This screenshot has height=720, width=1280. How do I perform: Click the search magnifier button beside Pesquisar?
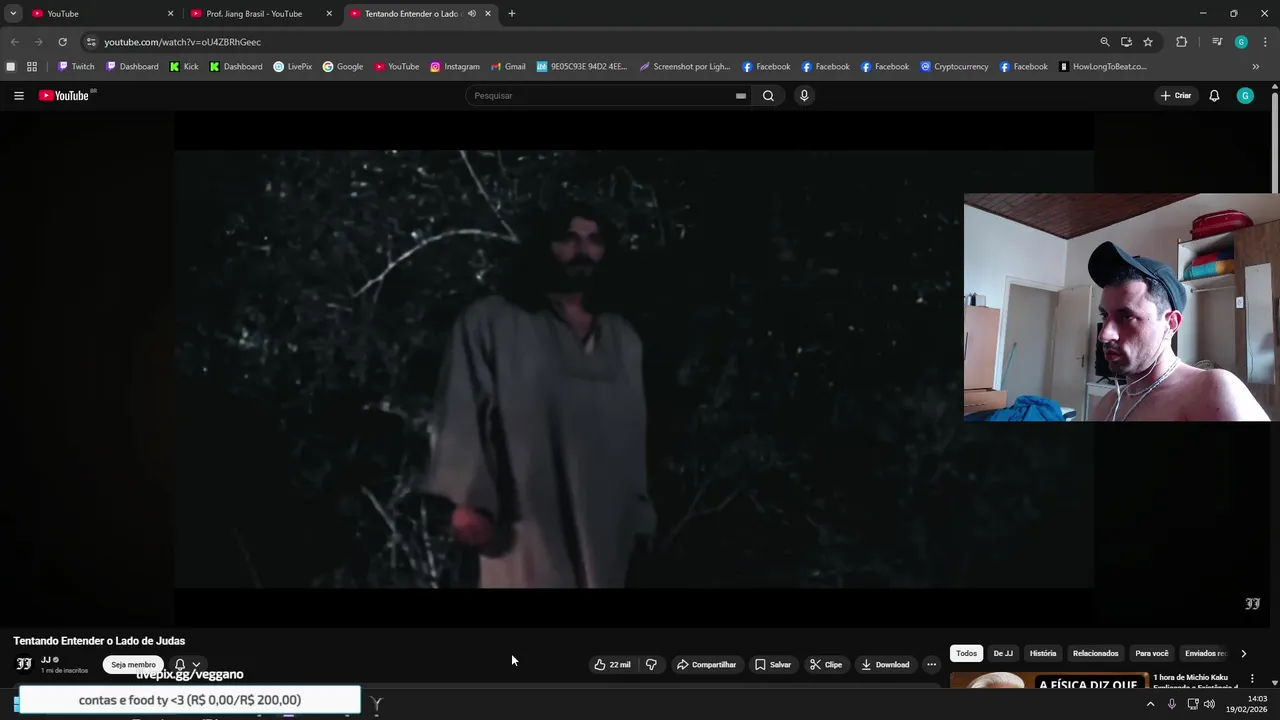768,96
